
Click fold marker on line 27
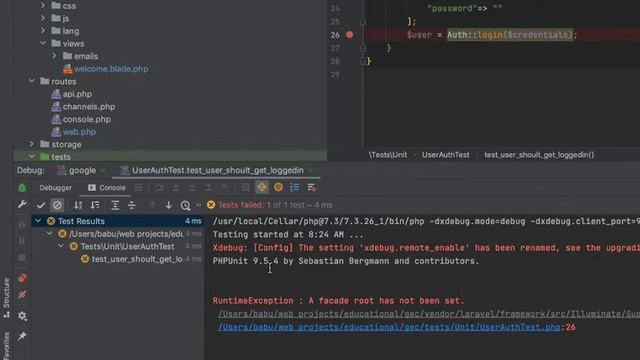tap(363, 48)
